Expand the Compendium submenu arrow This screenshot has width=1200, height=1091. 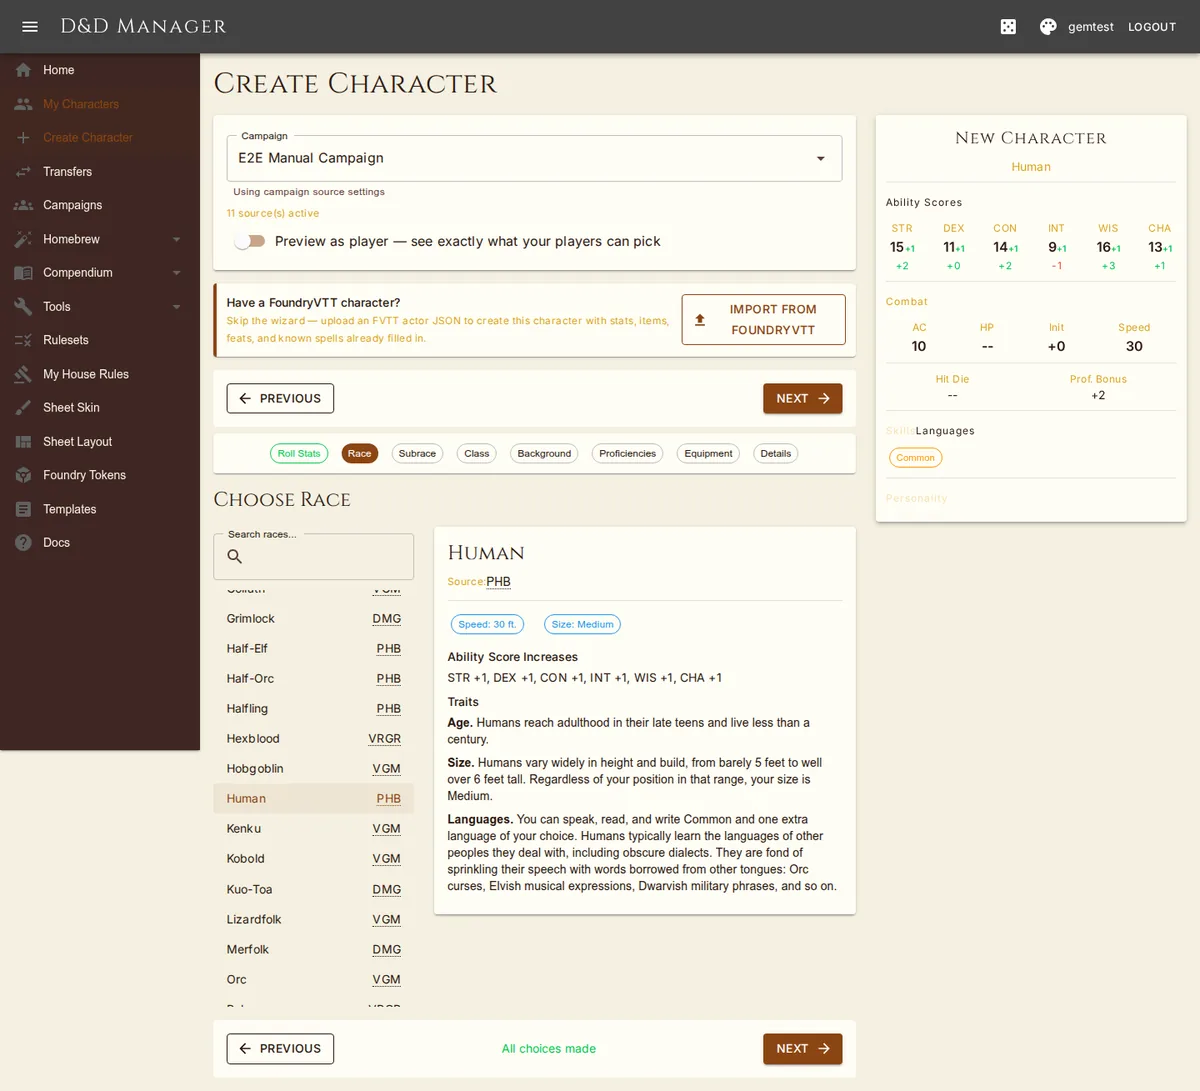point(177,273)
